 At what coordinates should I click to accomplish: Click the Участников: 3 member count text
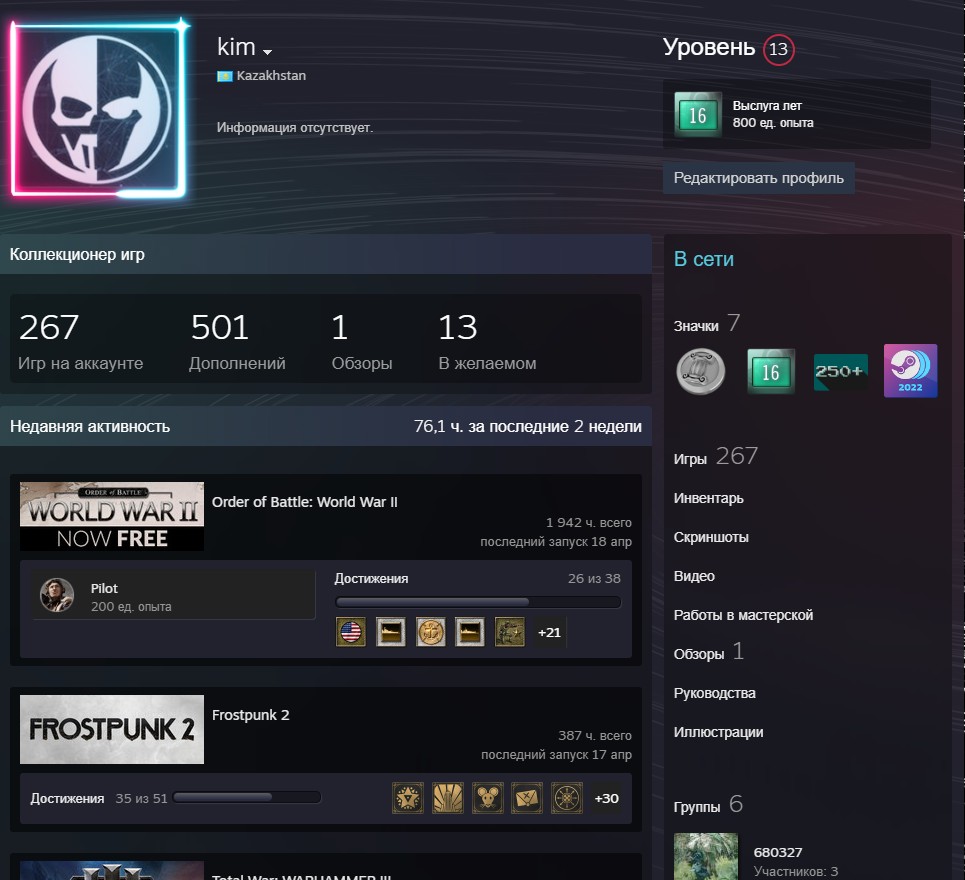pos(796,871)
